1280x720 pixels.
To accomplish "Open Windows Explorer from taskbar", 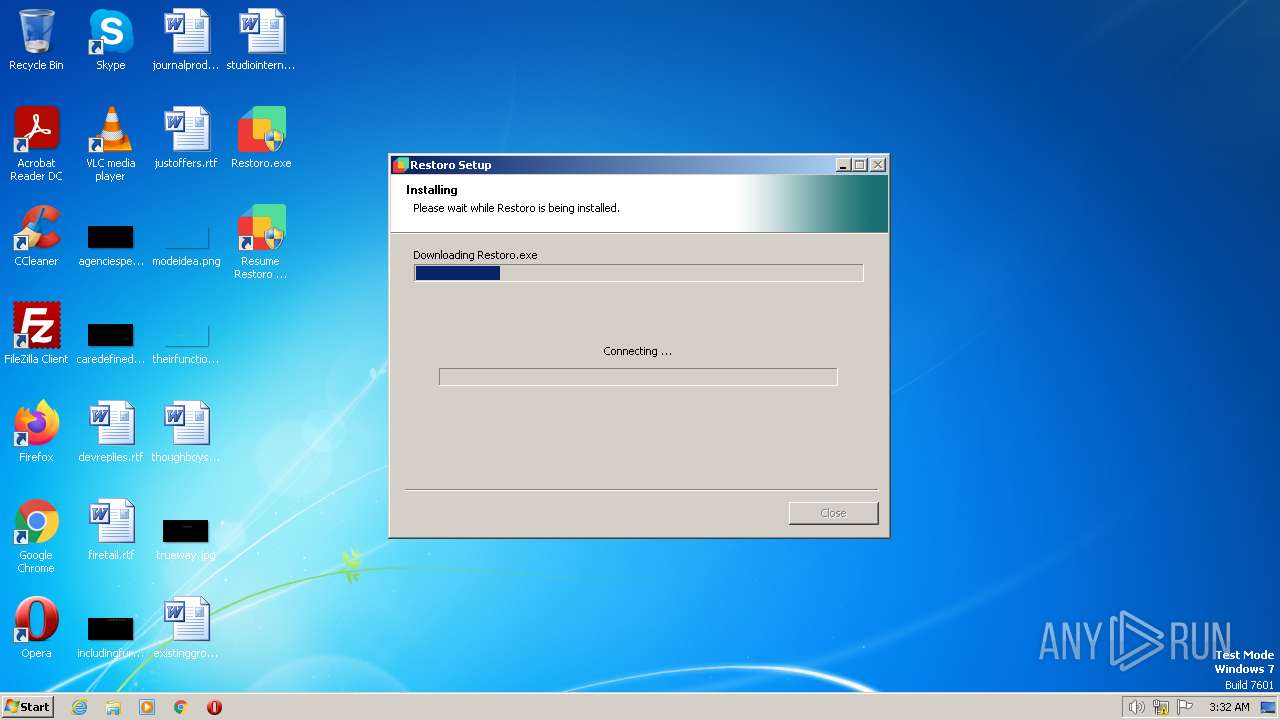I will pos(113,707).
